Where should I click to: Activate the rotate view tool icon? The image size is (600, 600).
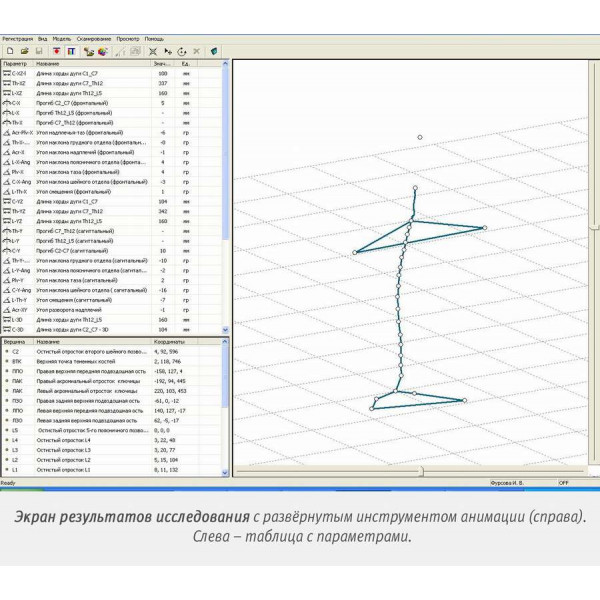coord(182,51)
